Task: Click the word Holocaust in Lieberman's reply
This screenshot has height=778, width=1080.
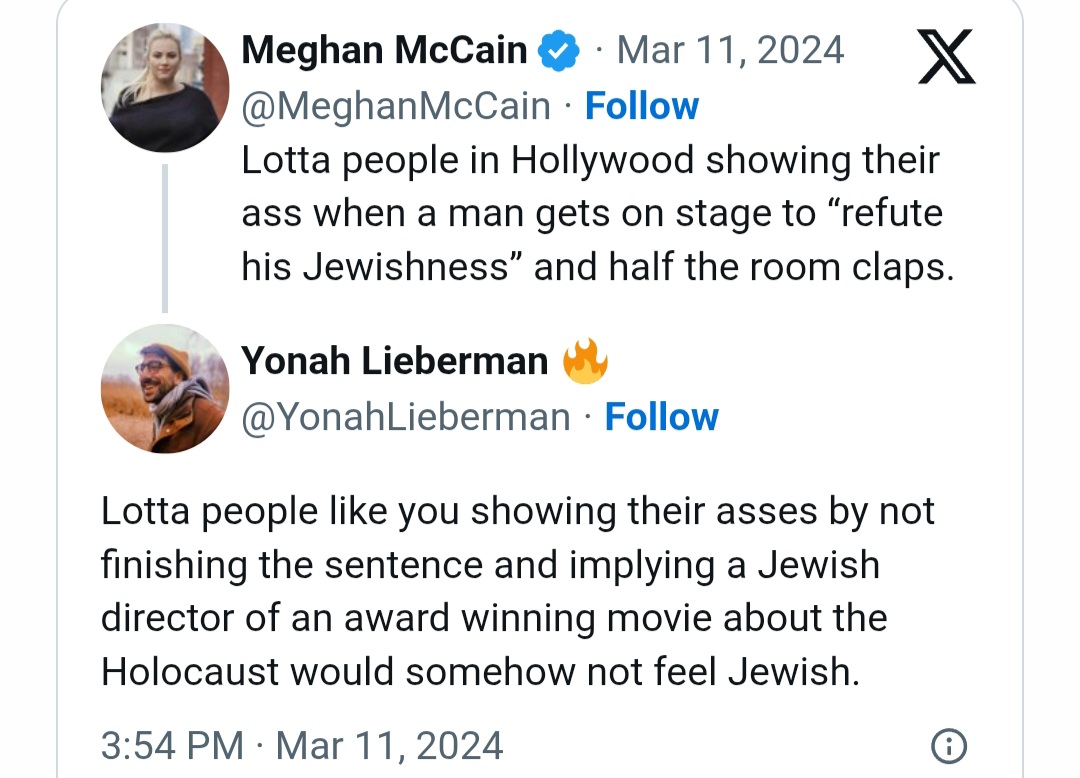Action: click(x=189, y=671)
